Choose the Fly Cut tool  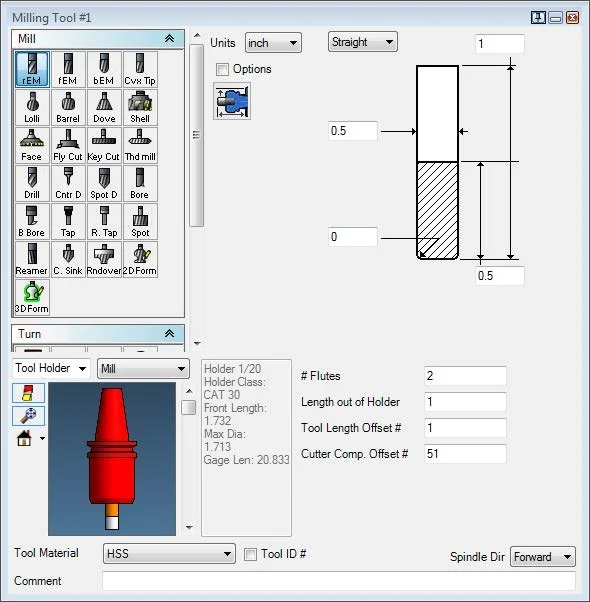tap(68, 146)
